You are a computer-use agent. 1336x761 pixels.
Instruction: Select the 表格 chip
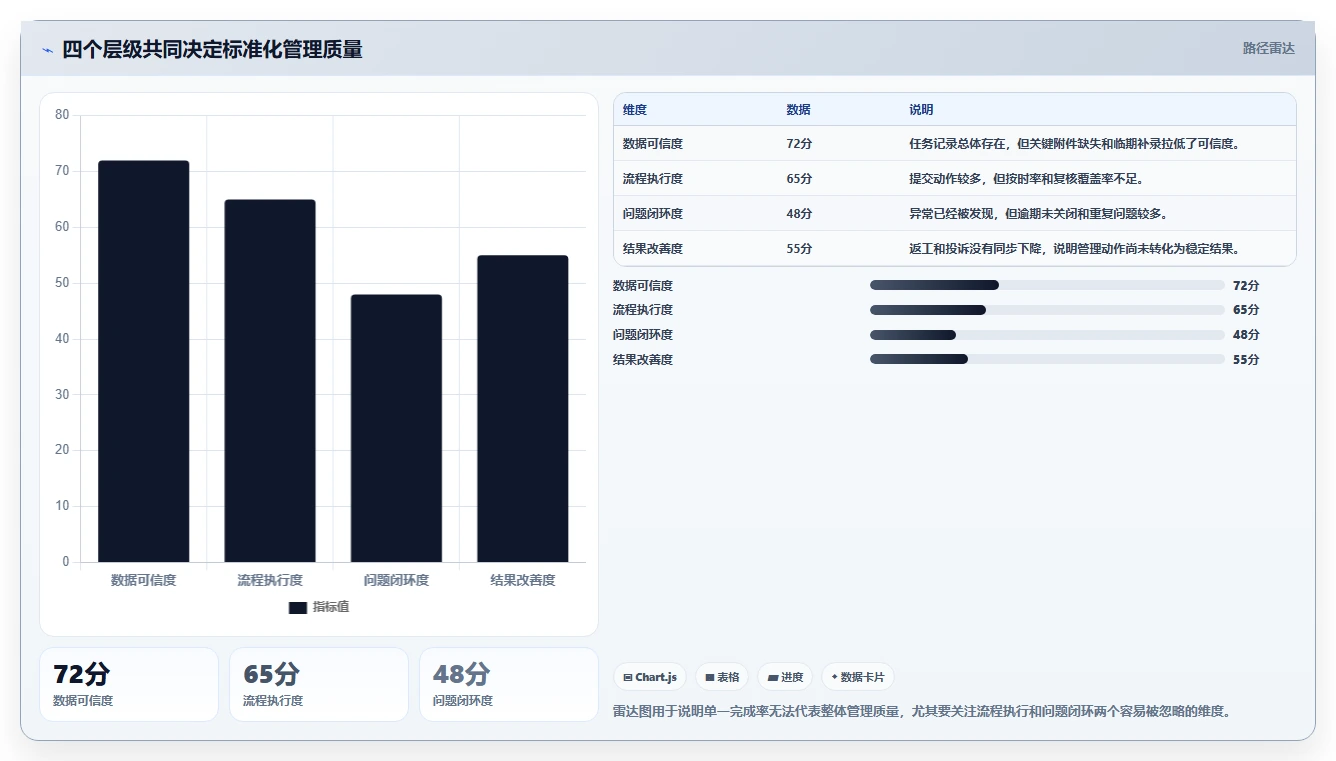[x=722, y=677]
